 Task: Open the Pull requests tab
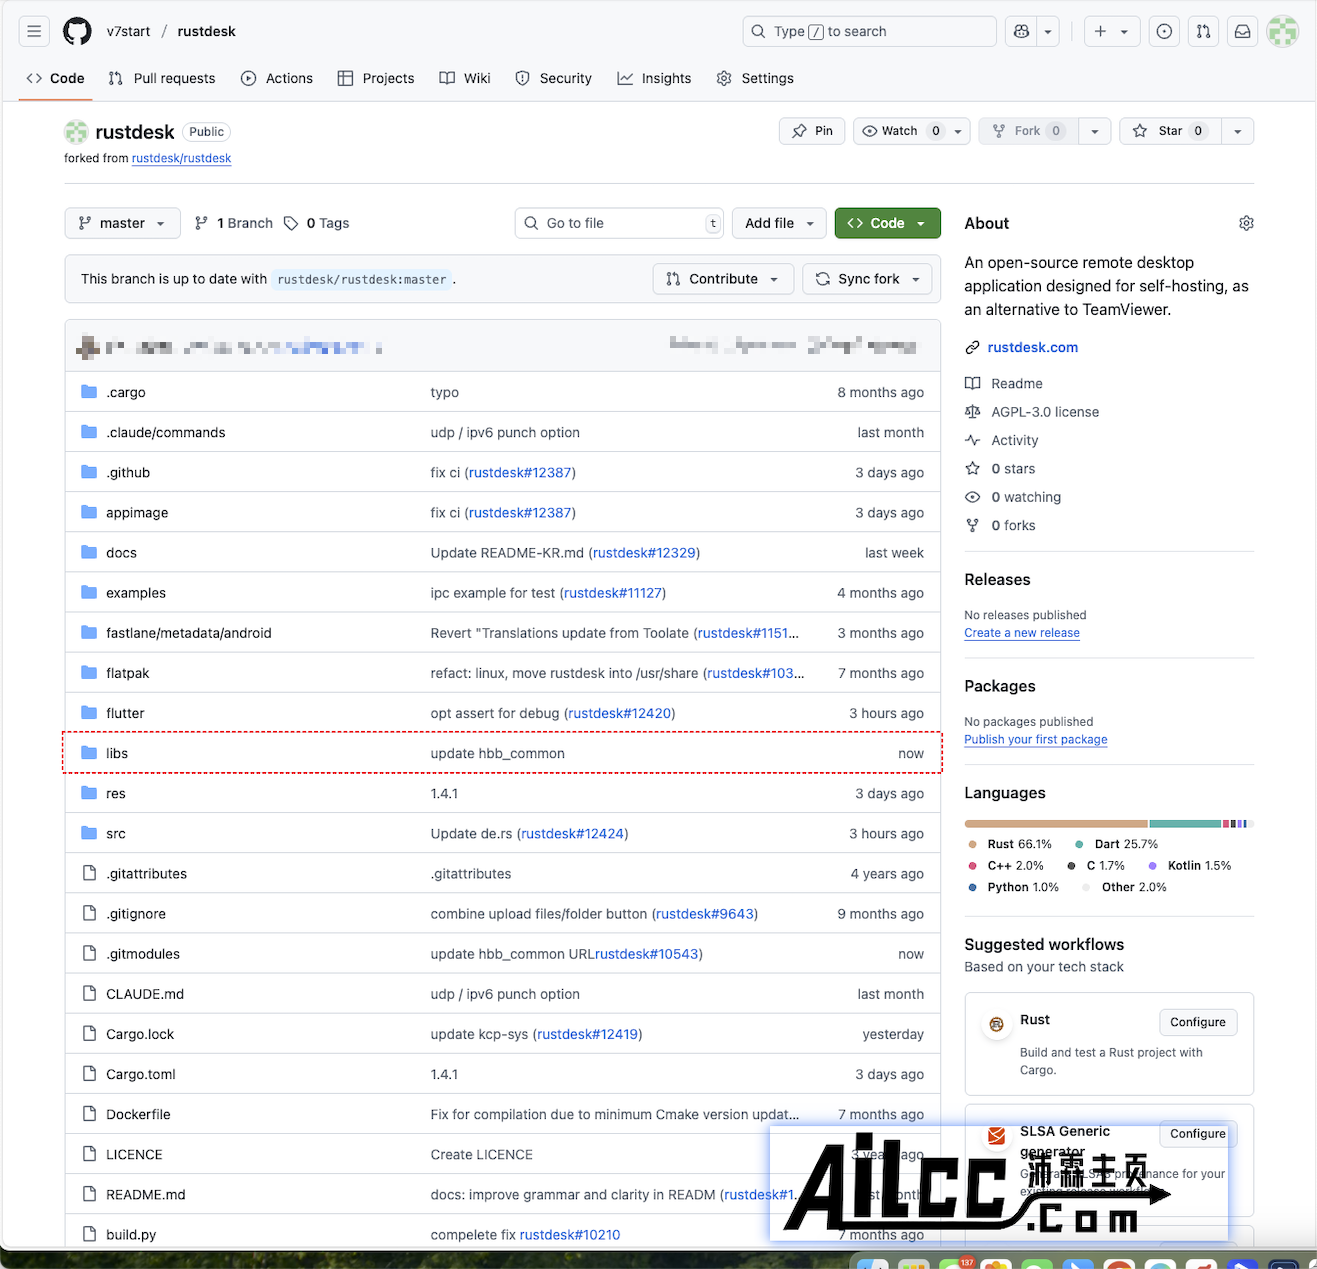[162, 78]
